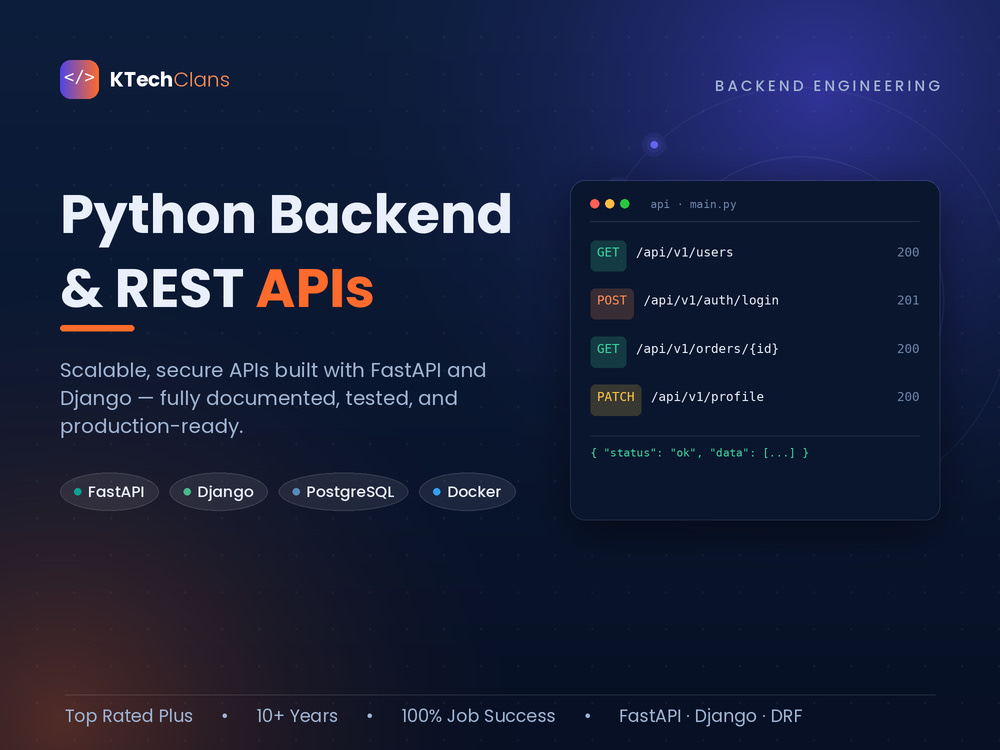Click the 10+ Years footer text
The height and width of the screenshot is (750, 1000).
(297, 716)
